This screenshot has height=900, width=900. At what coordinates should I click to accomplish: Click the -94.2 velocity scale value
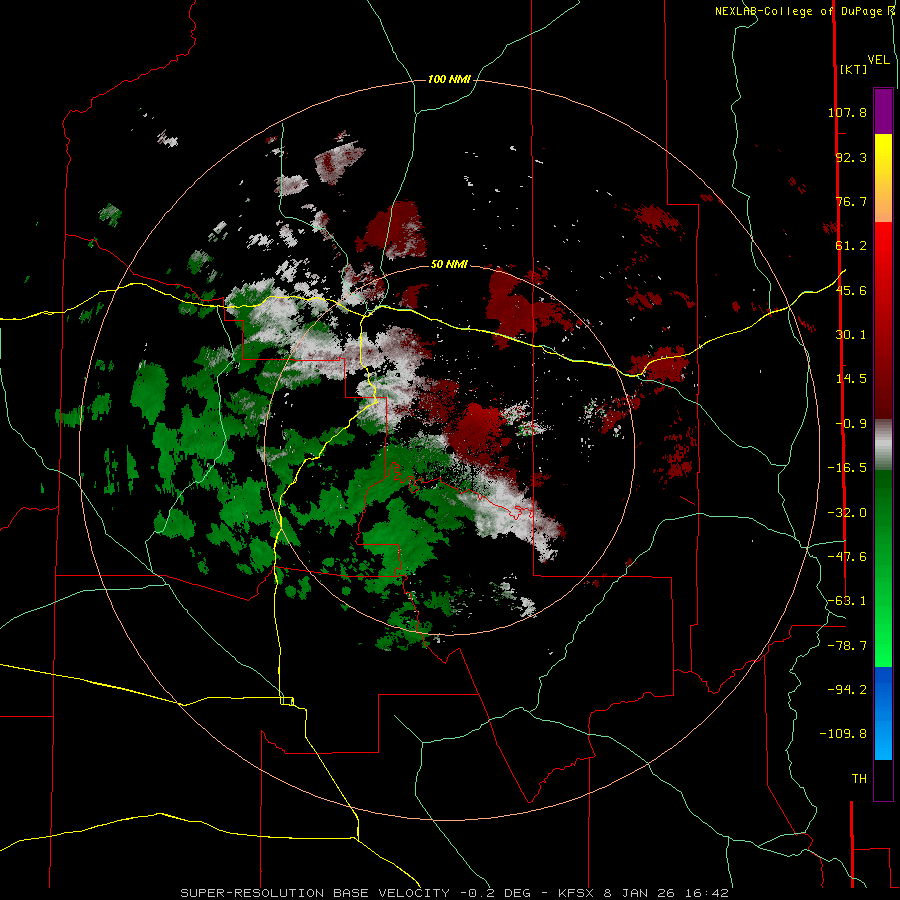(x=847, y=690)
